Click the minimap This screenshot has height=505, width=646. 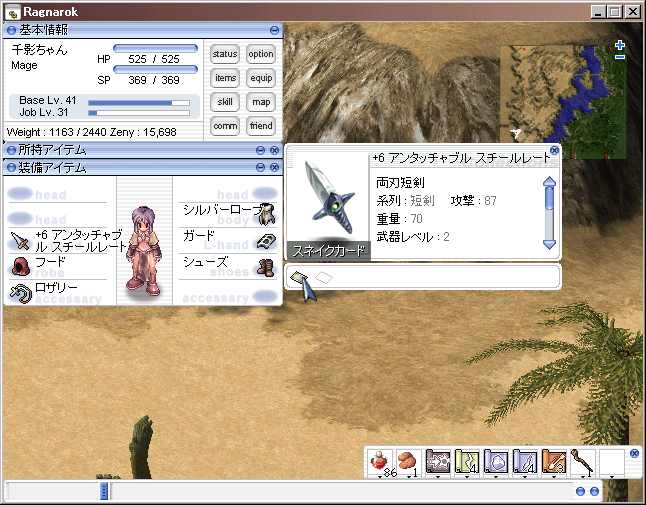point(564,102)
